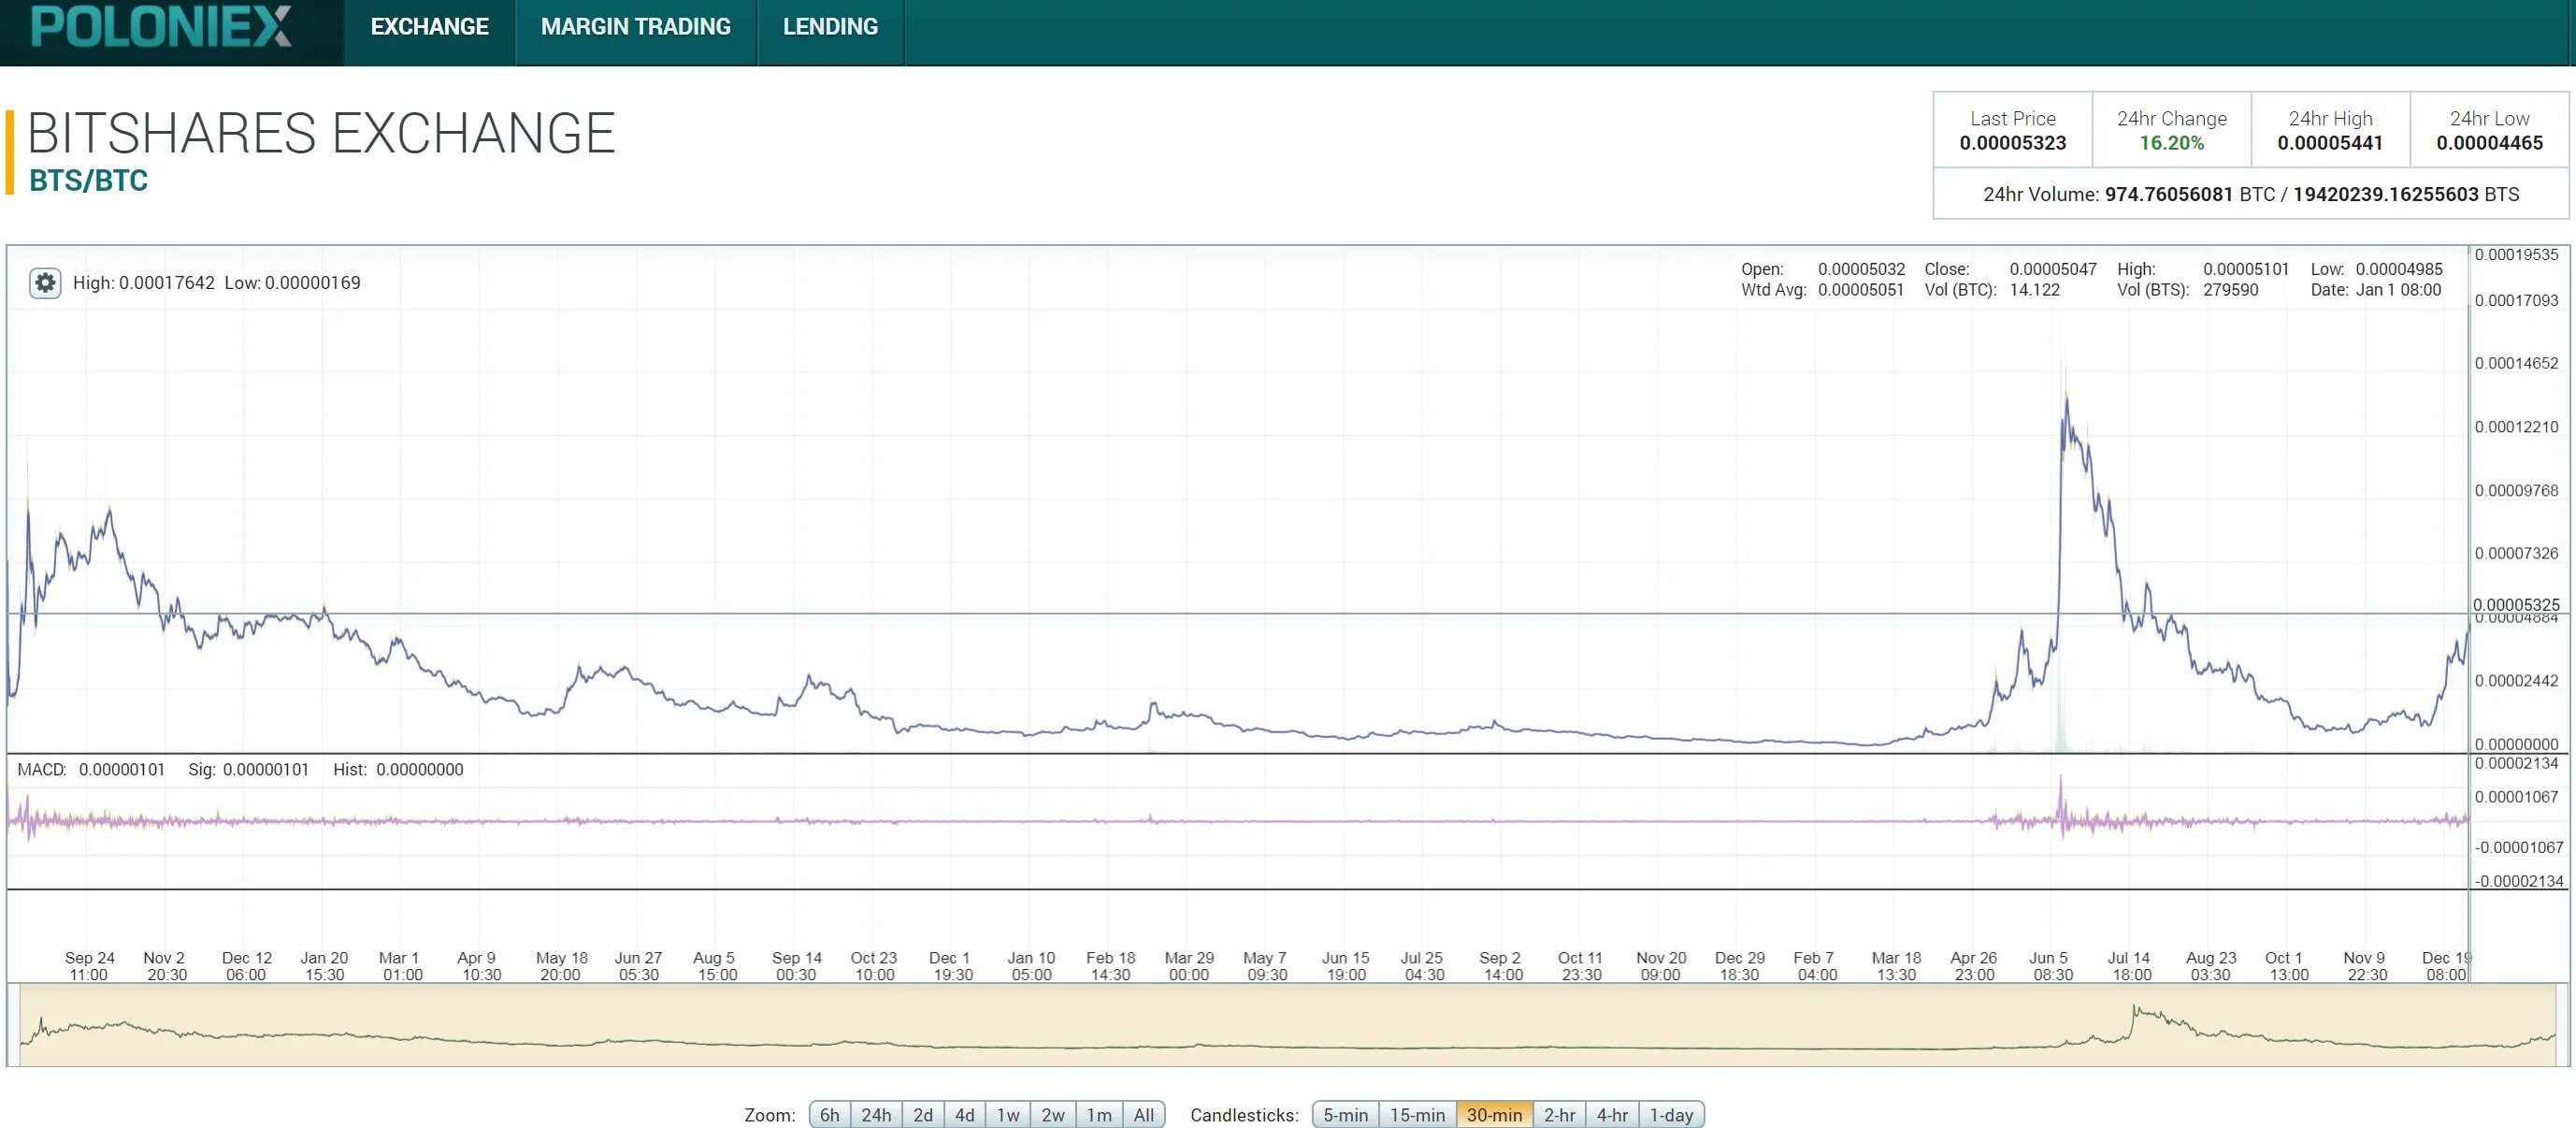Set zoom to 2w
The height and width of the screenshot is (1128, 2576).
pyautogui.click(x=1053, y=1114)
